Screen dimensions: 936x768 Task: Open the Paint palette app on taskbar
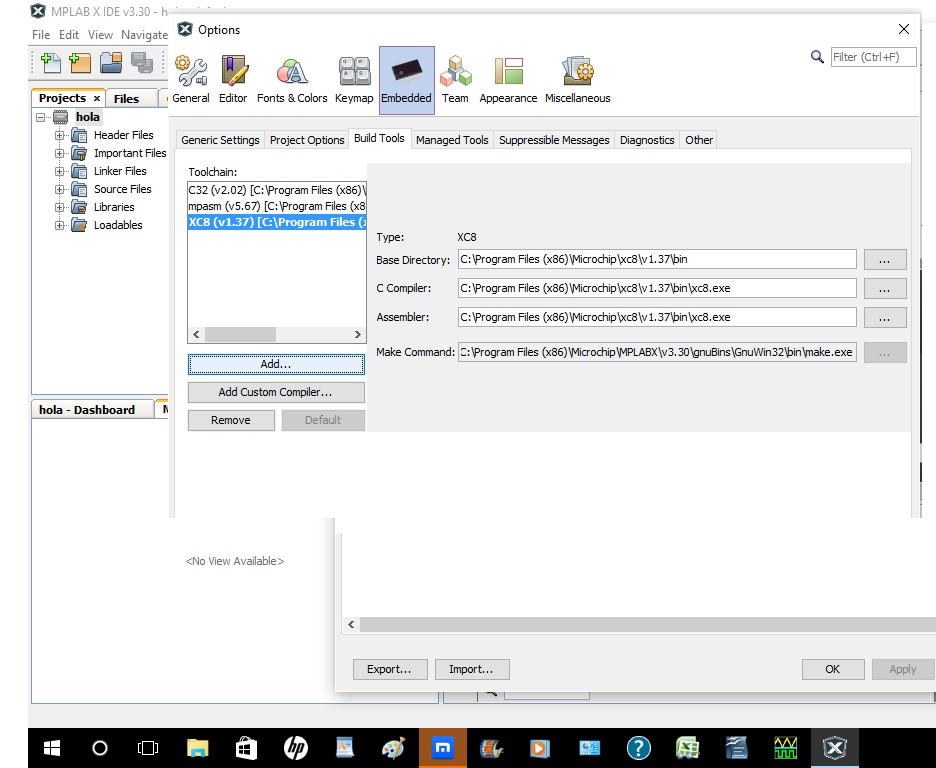point(393,748)
